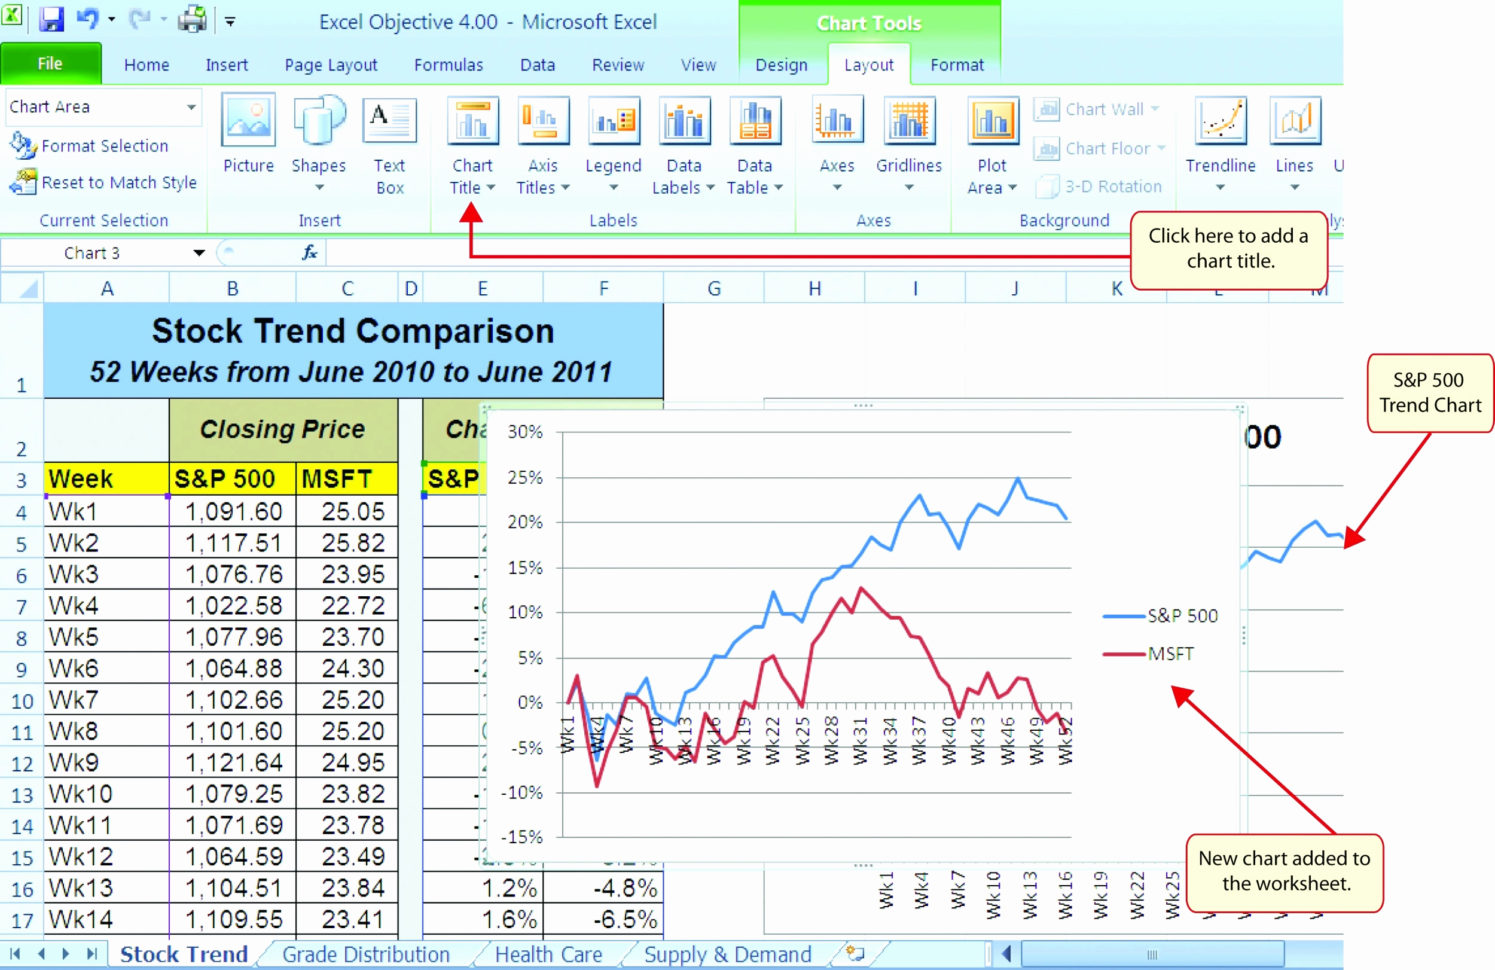The width and height of the screenshot is (1495, 970).
Task: Click the Redo icon
Action: click(139, 19)
